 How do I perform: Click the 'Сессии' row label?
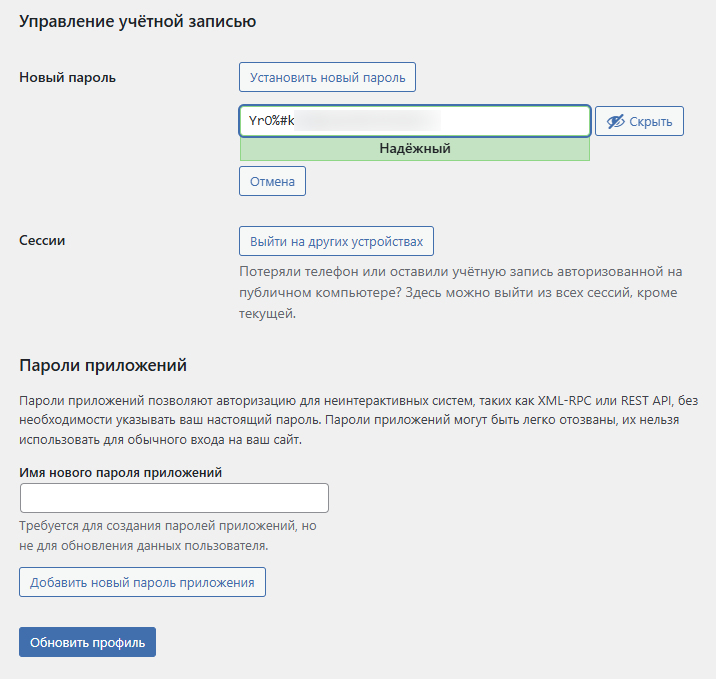[43, 241]
